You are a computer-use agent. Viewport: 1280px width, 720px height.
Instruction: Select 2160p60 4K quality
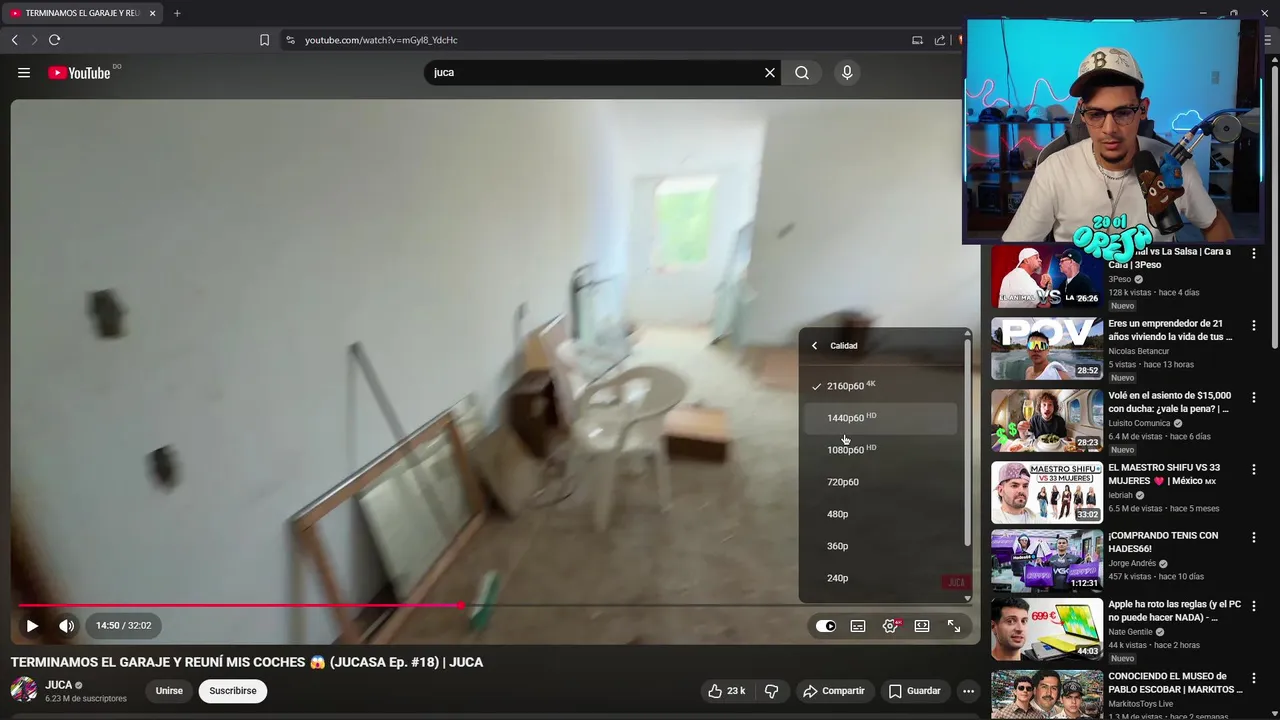coord(880,386)
